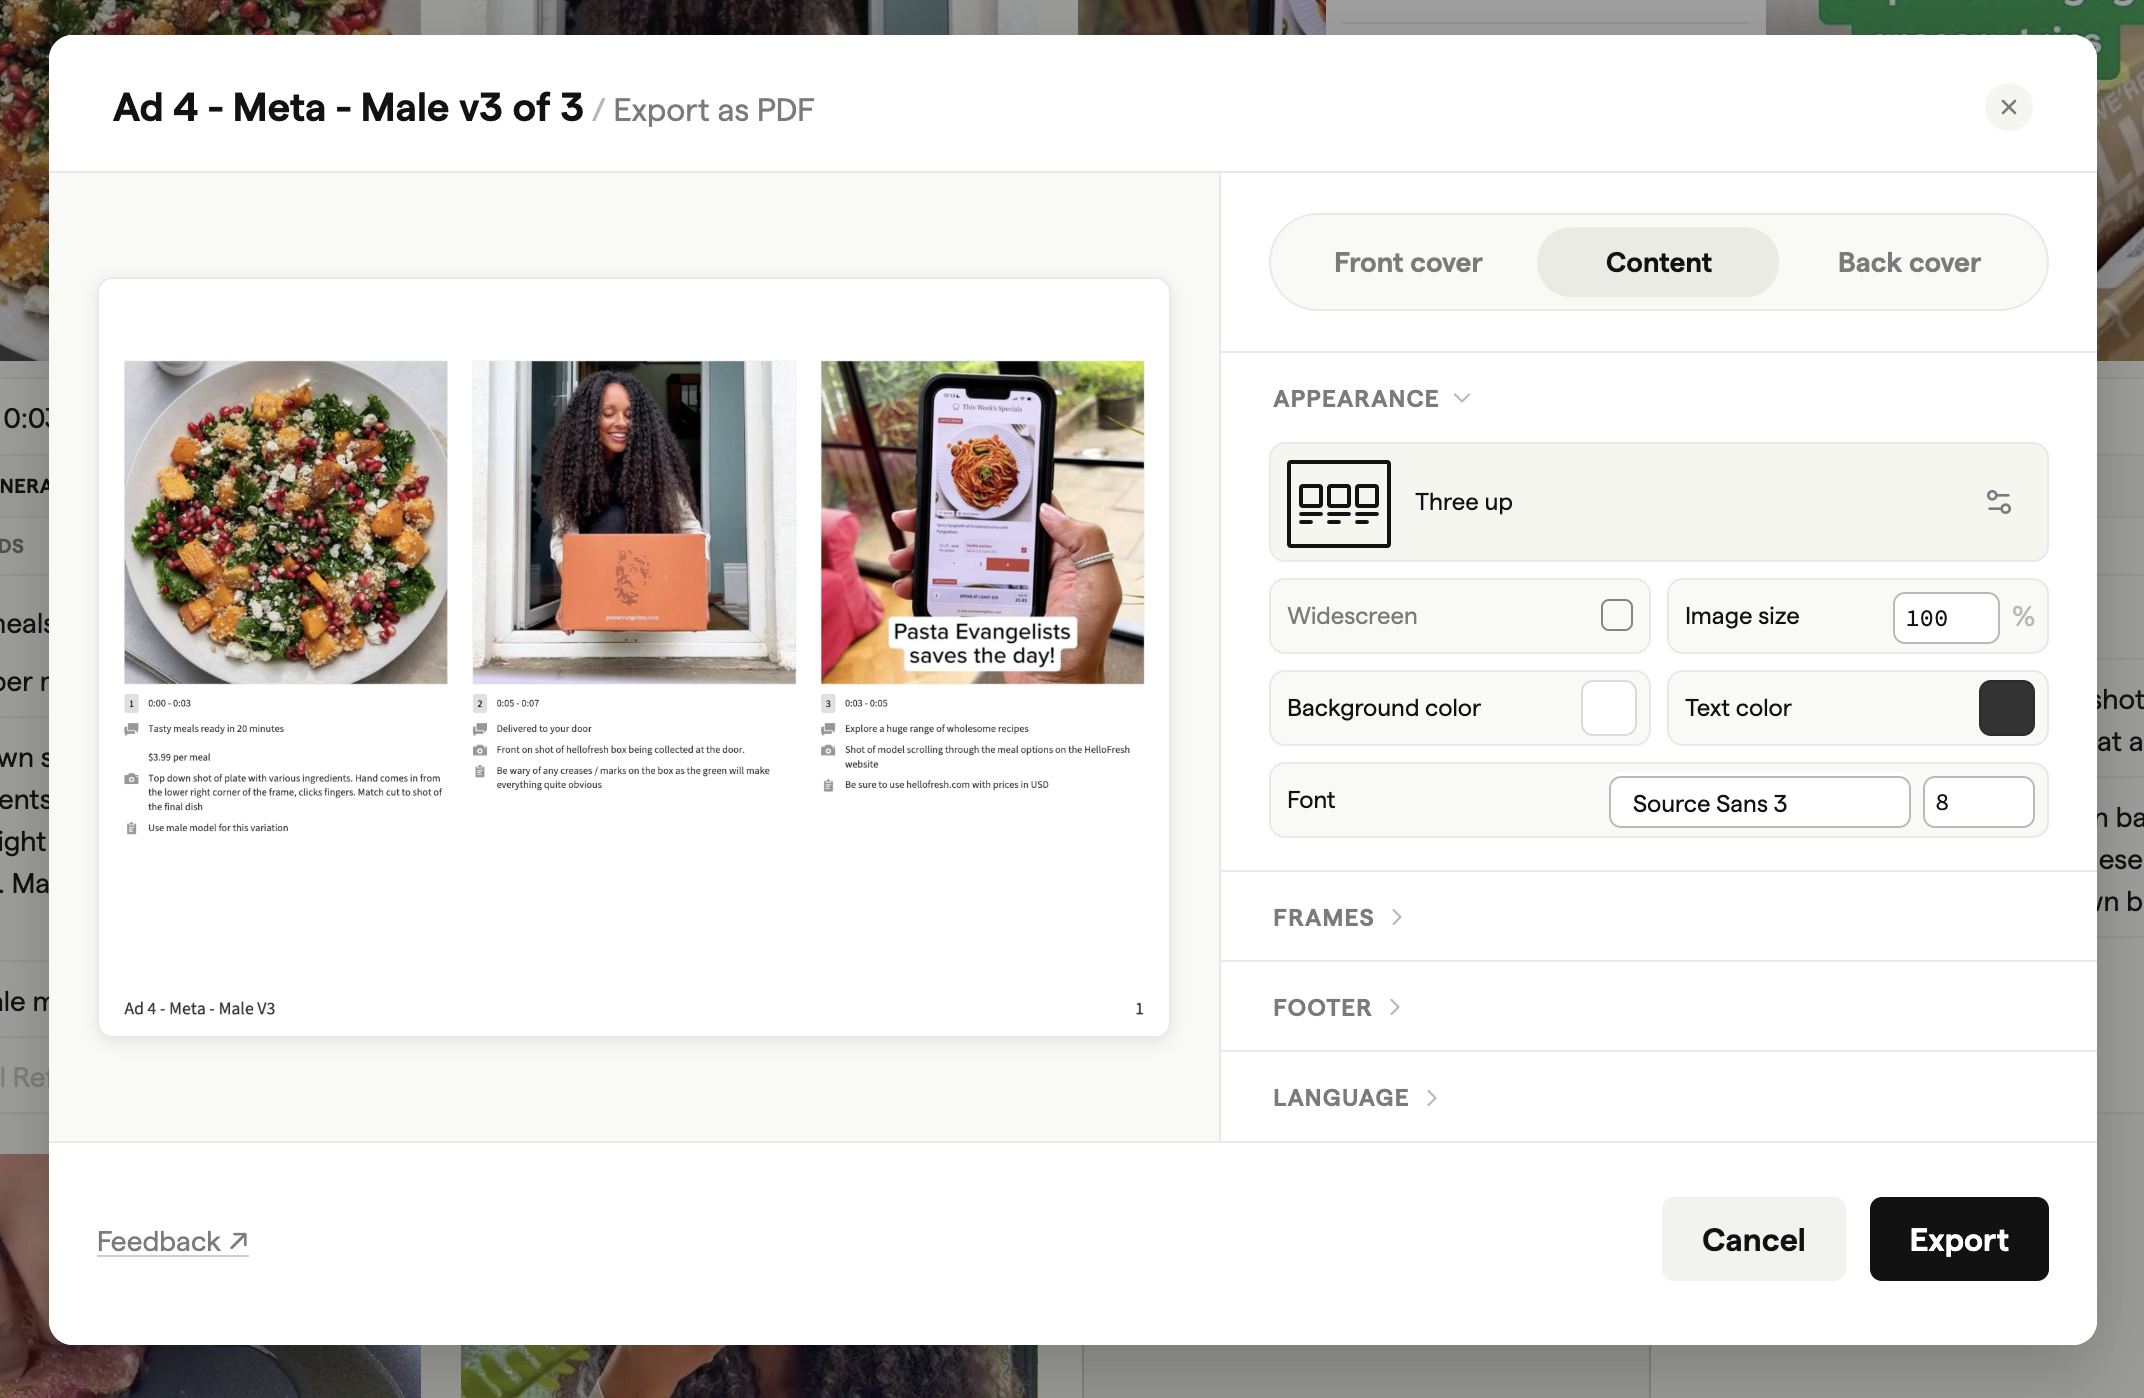Viewport: 2144px width, 1398px height.
Task: Click frame 1 voiceover speech icon
Action: click(x=131, y=729)
